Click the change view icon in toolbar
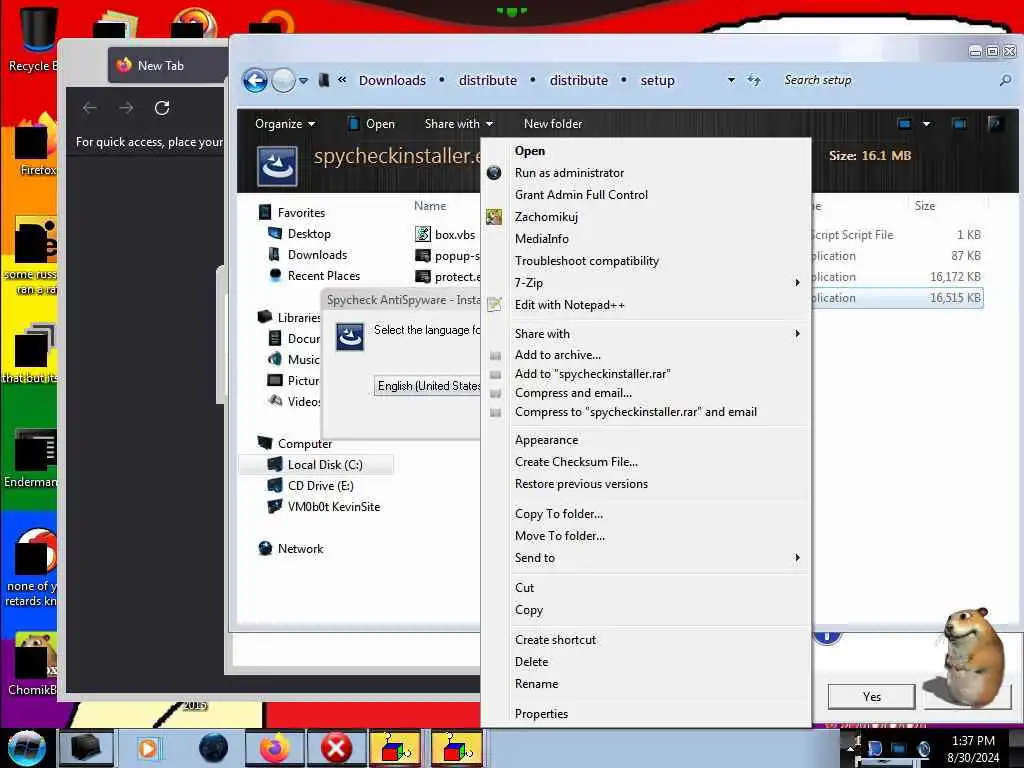 click(904, 123)
